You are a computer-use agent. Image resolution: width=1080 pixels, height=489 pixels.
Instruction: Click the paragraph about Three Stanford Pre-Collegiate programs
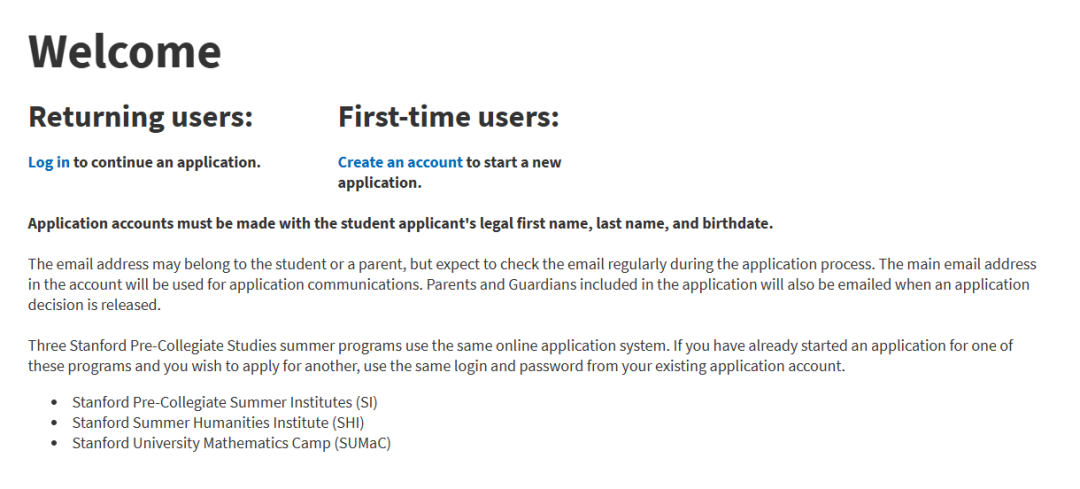521,355
